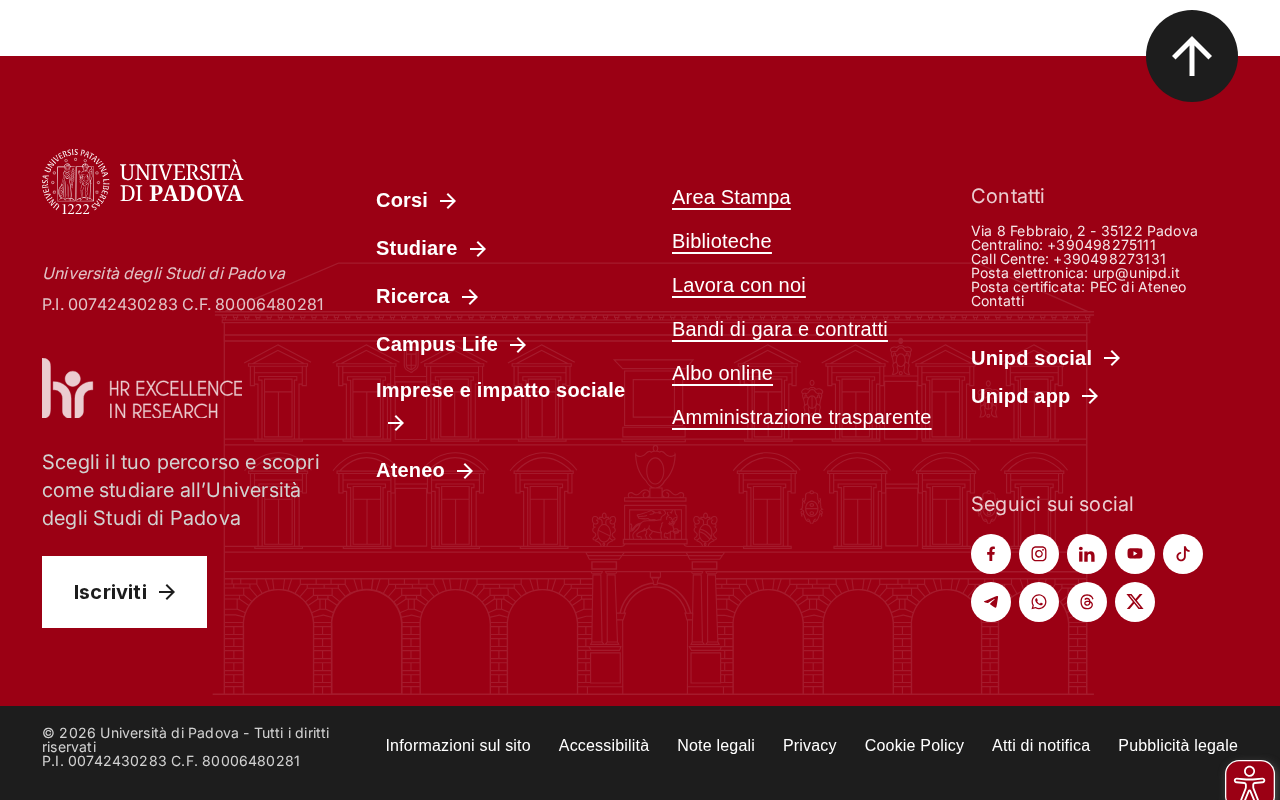Click the Centralino phone number
The width and height of the screenshot is (1280, 800).
point(1102,245)
